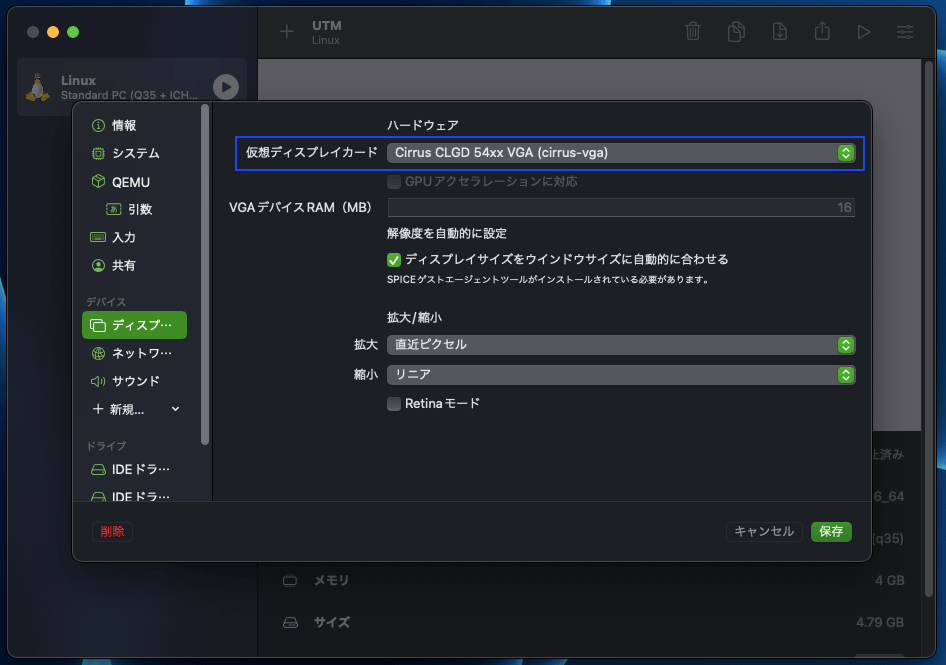
Task: Select the Linux penguin VM entry
Action: coord(132,88)
